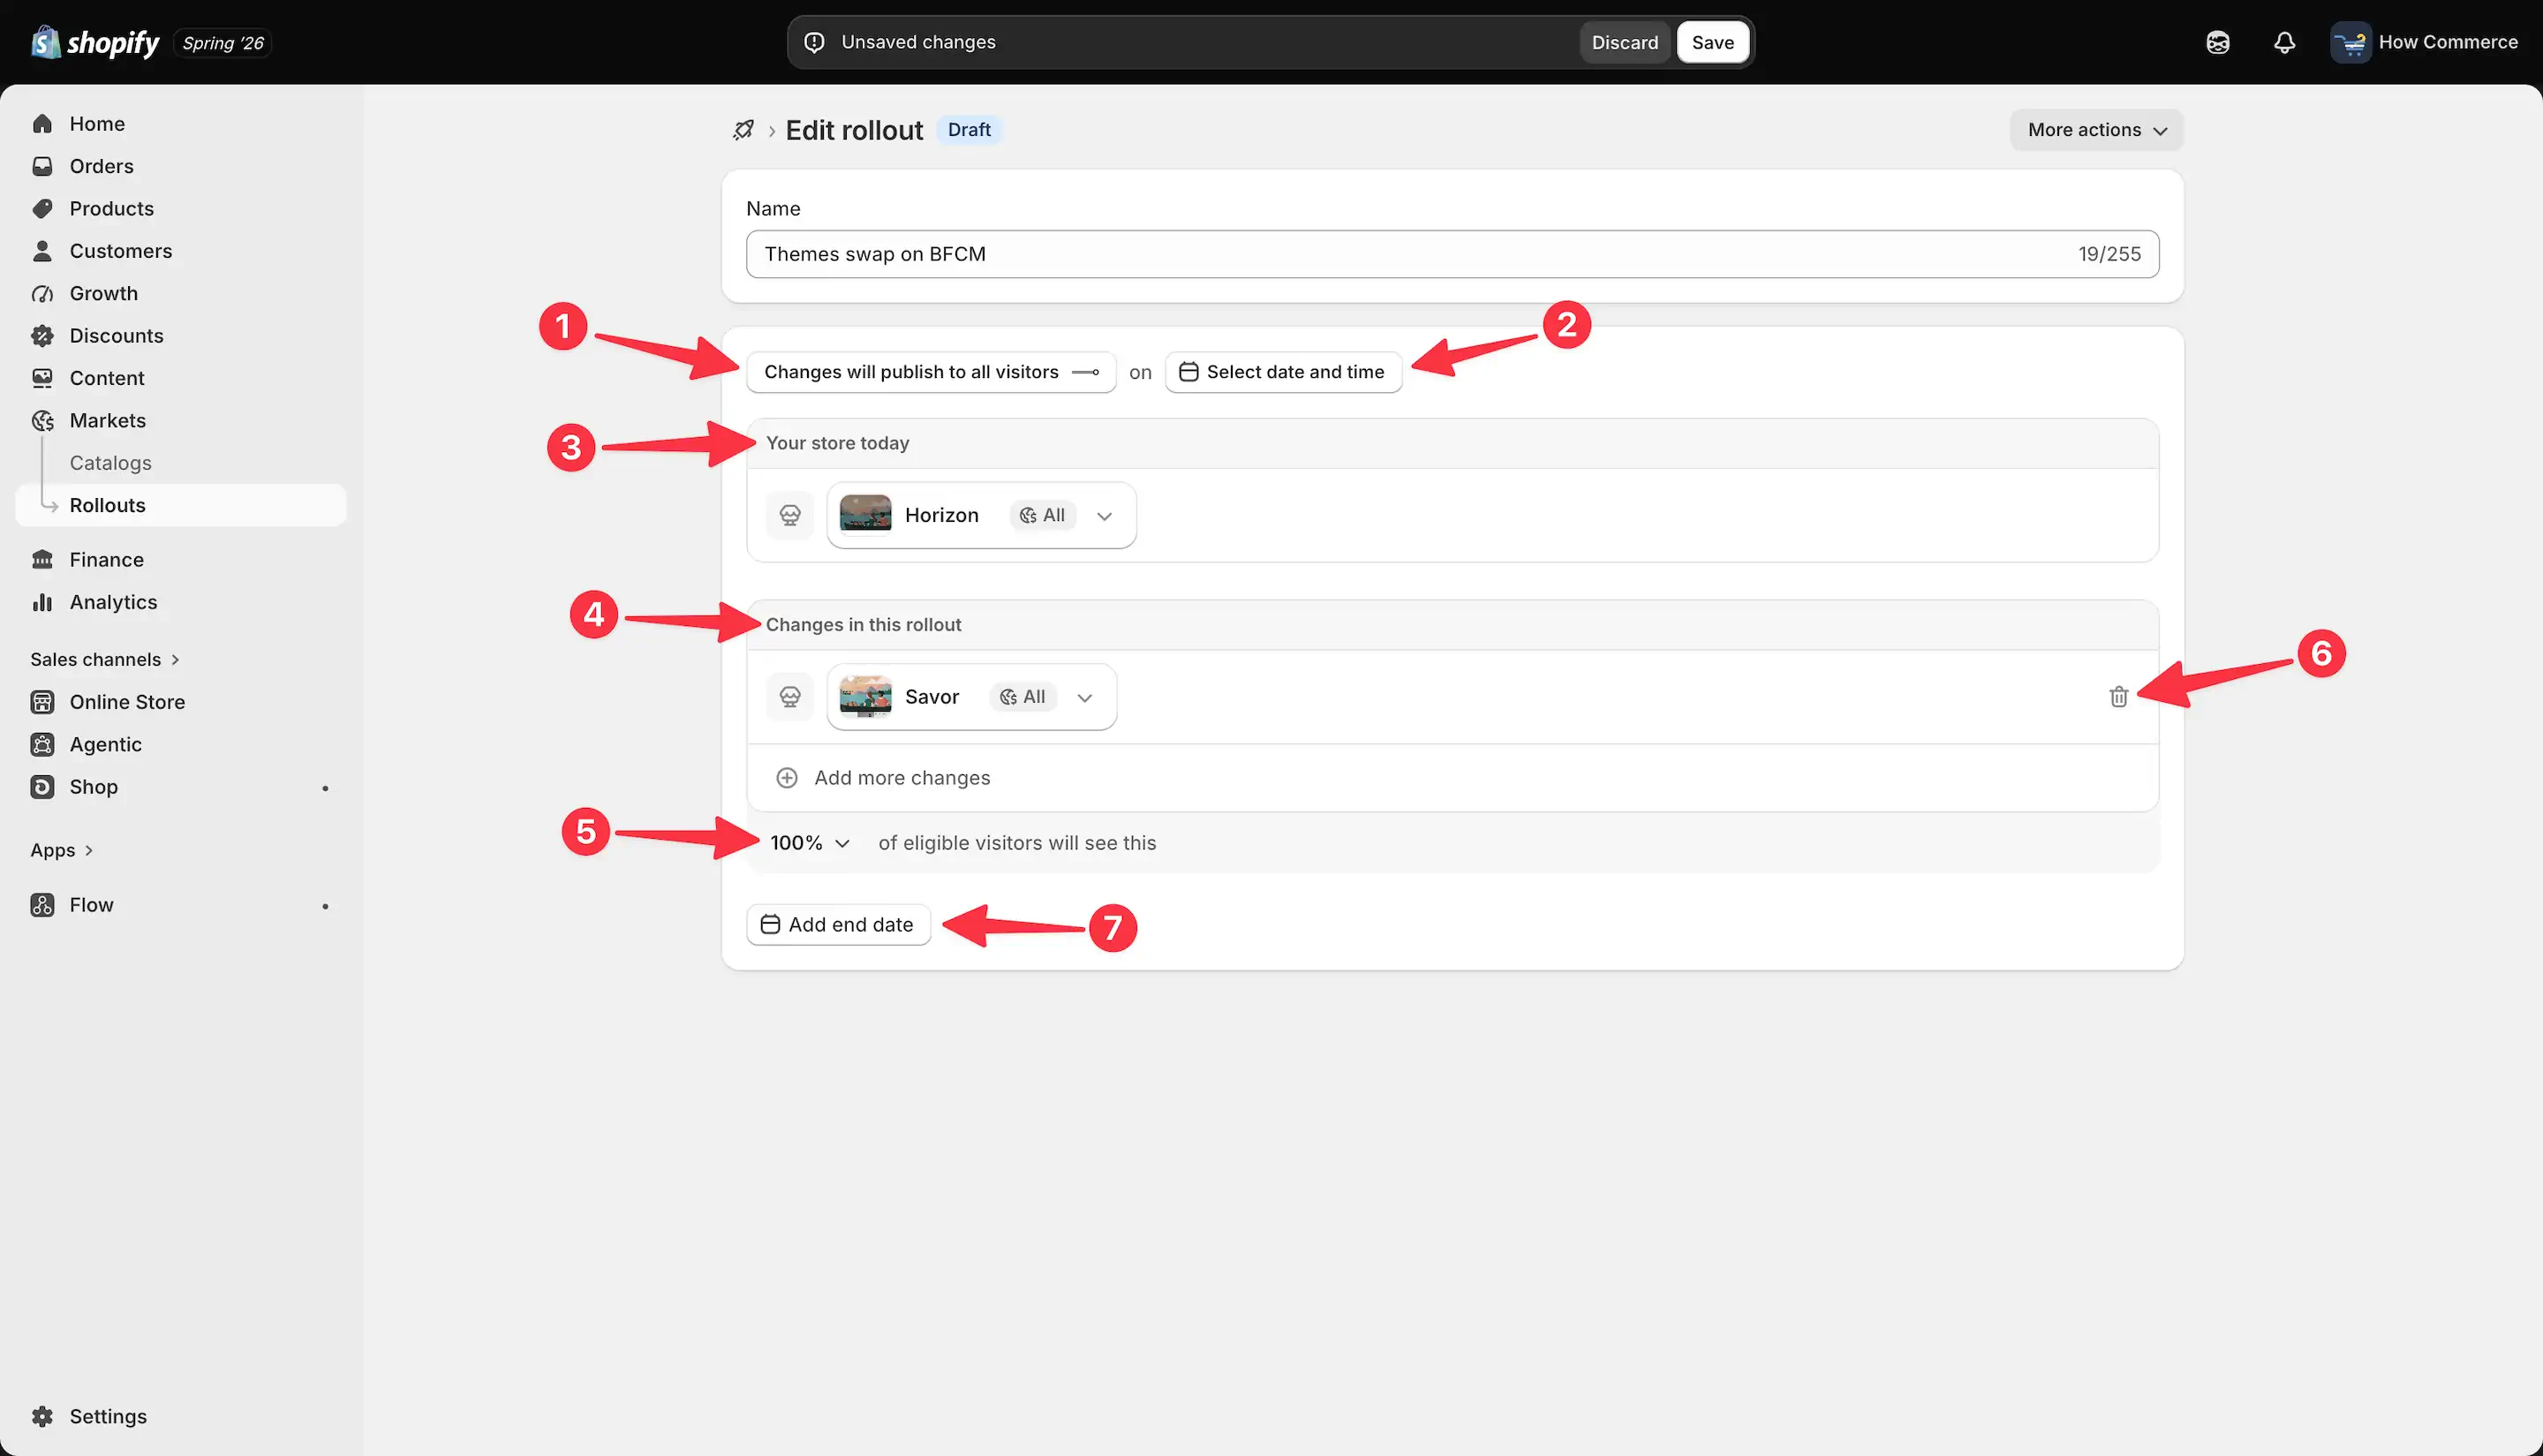Click the Discounts badge icon

[x=42, y=336]
